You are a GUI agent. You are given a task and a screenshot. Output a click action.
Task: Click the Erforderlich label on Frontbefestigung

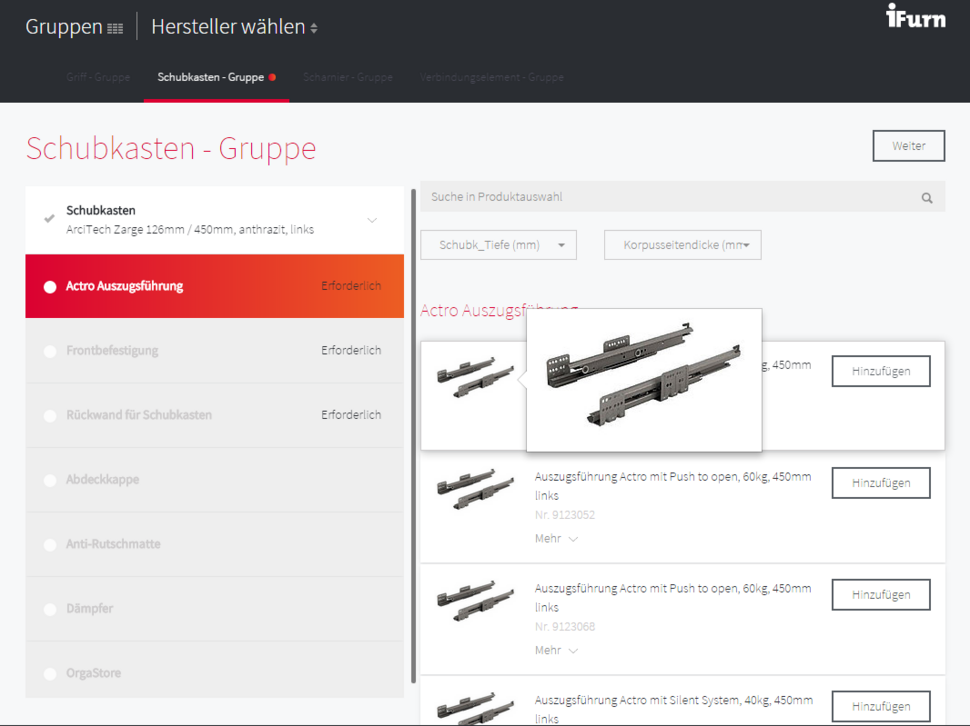[351, 351]
